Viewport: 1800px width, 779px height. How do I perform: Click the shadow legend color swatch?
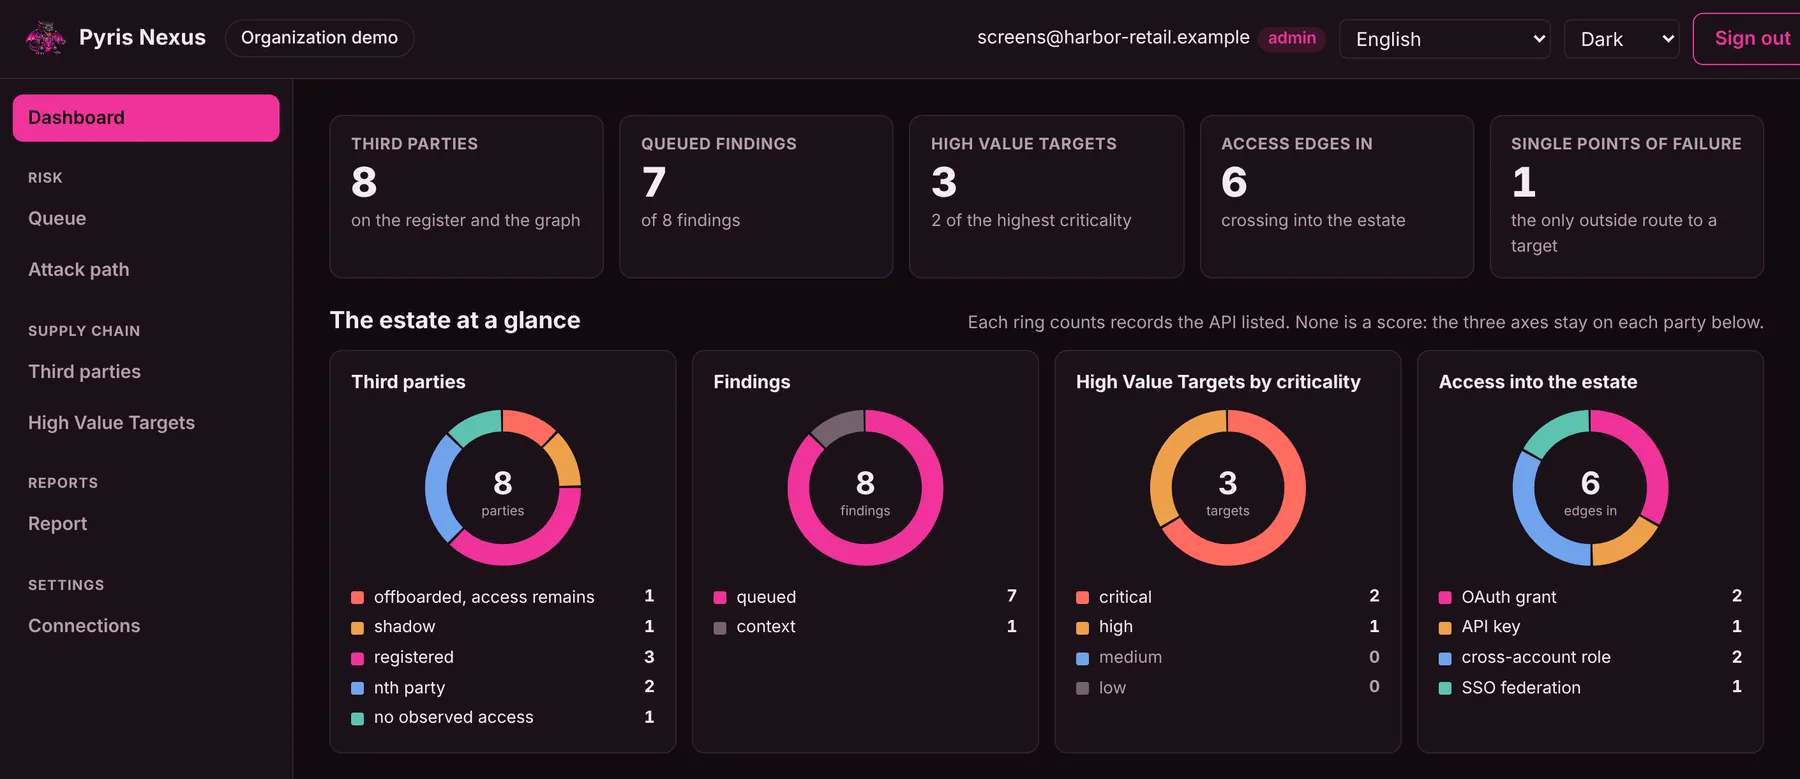click(x=357, y=628)
